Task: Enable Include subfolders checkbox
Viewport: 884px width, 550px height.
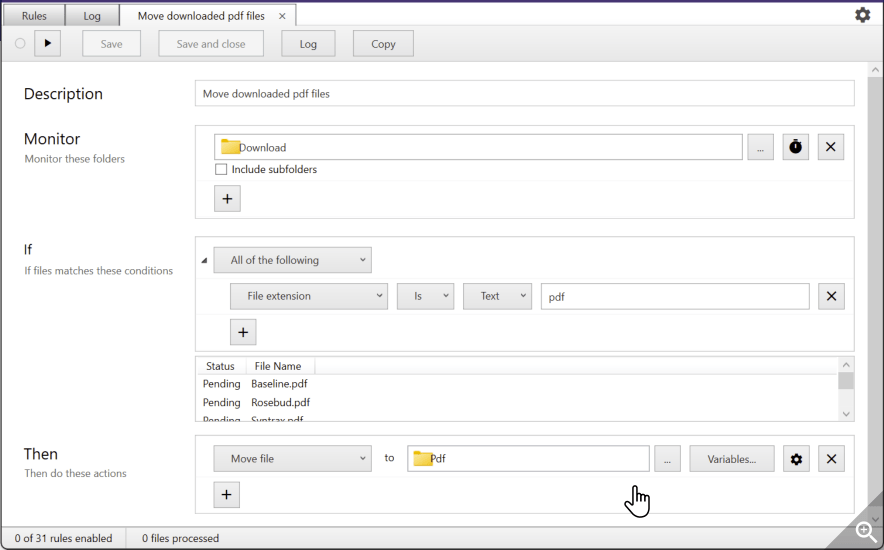Action: (221, 170)
